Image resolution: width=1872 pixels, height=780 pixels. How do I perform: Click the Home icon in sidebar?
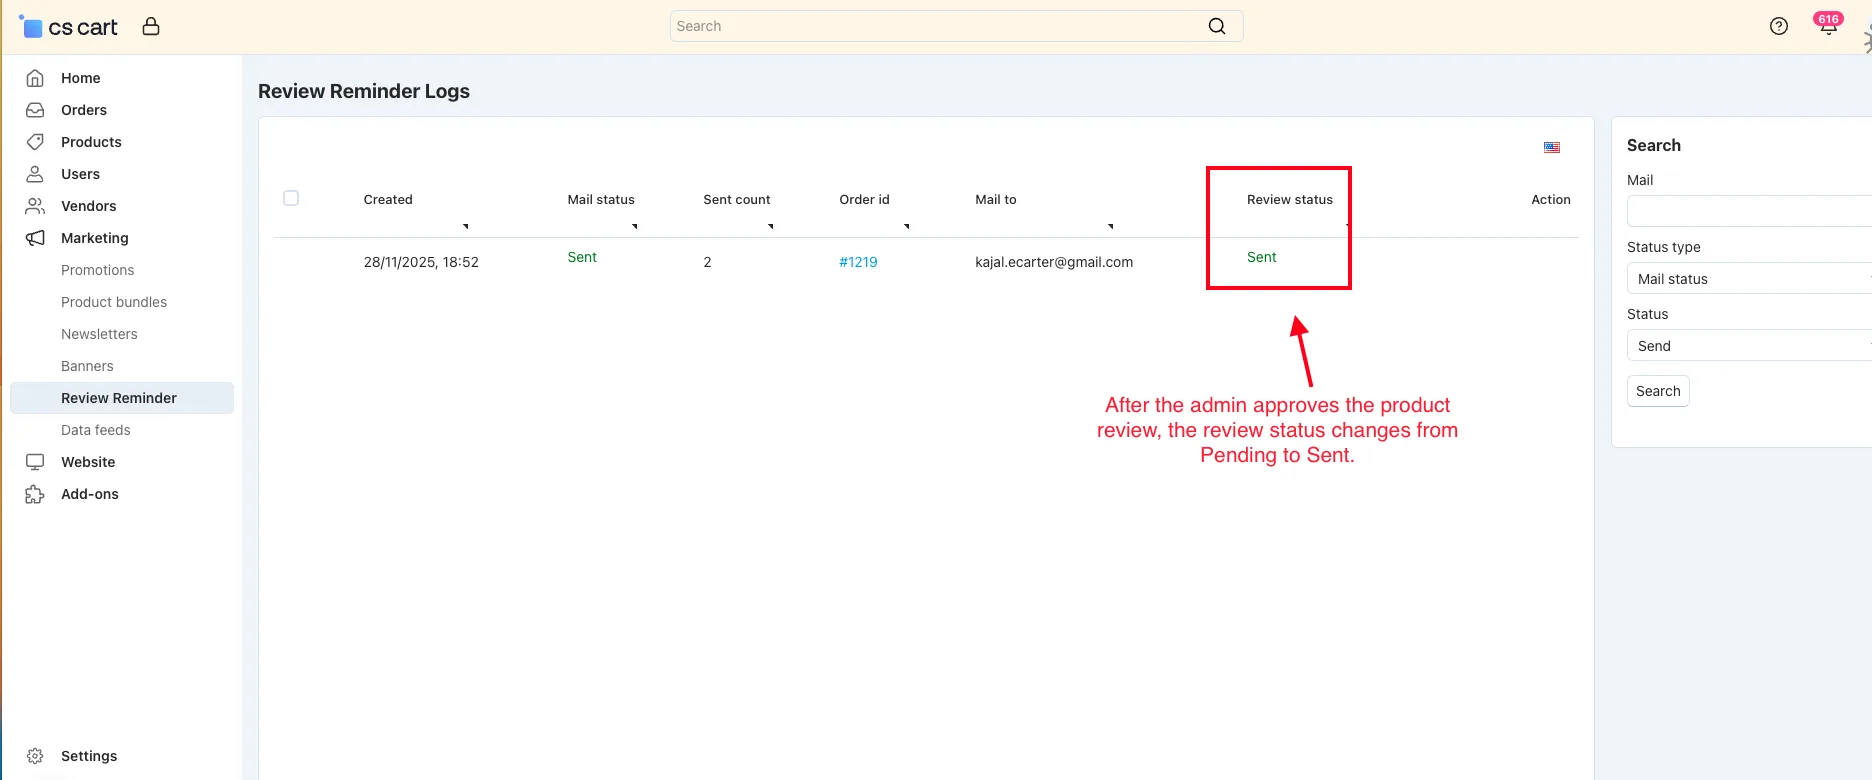[35, 78]
